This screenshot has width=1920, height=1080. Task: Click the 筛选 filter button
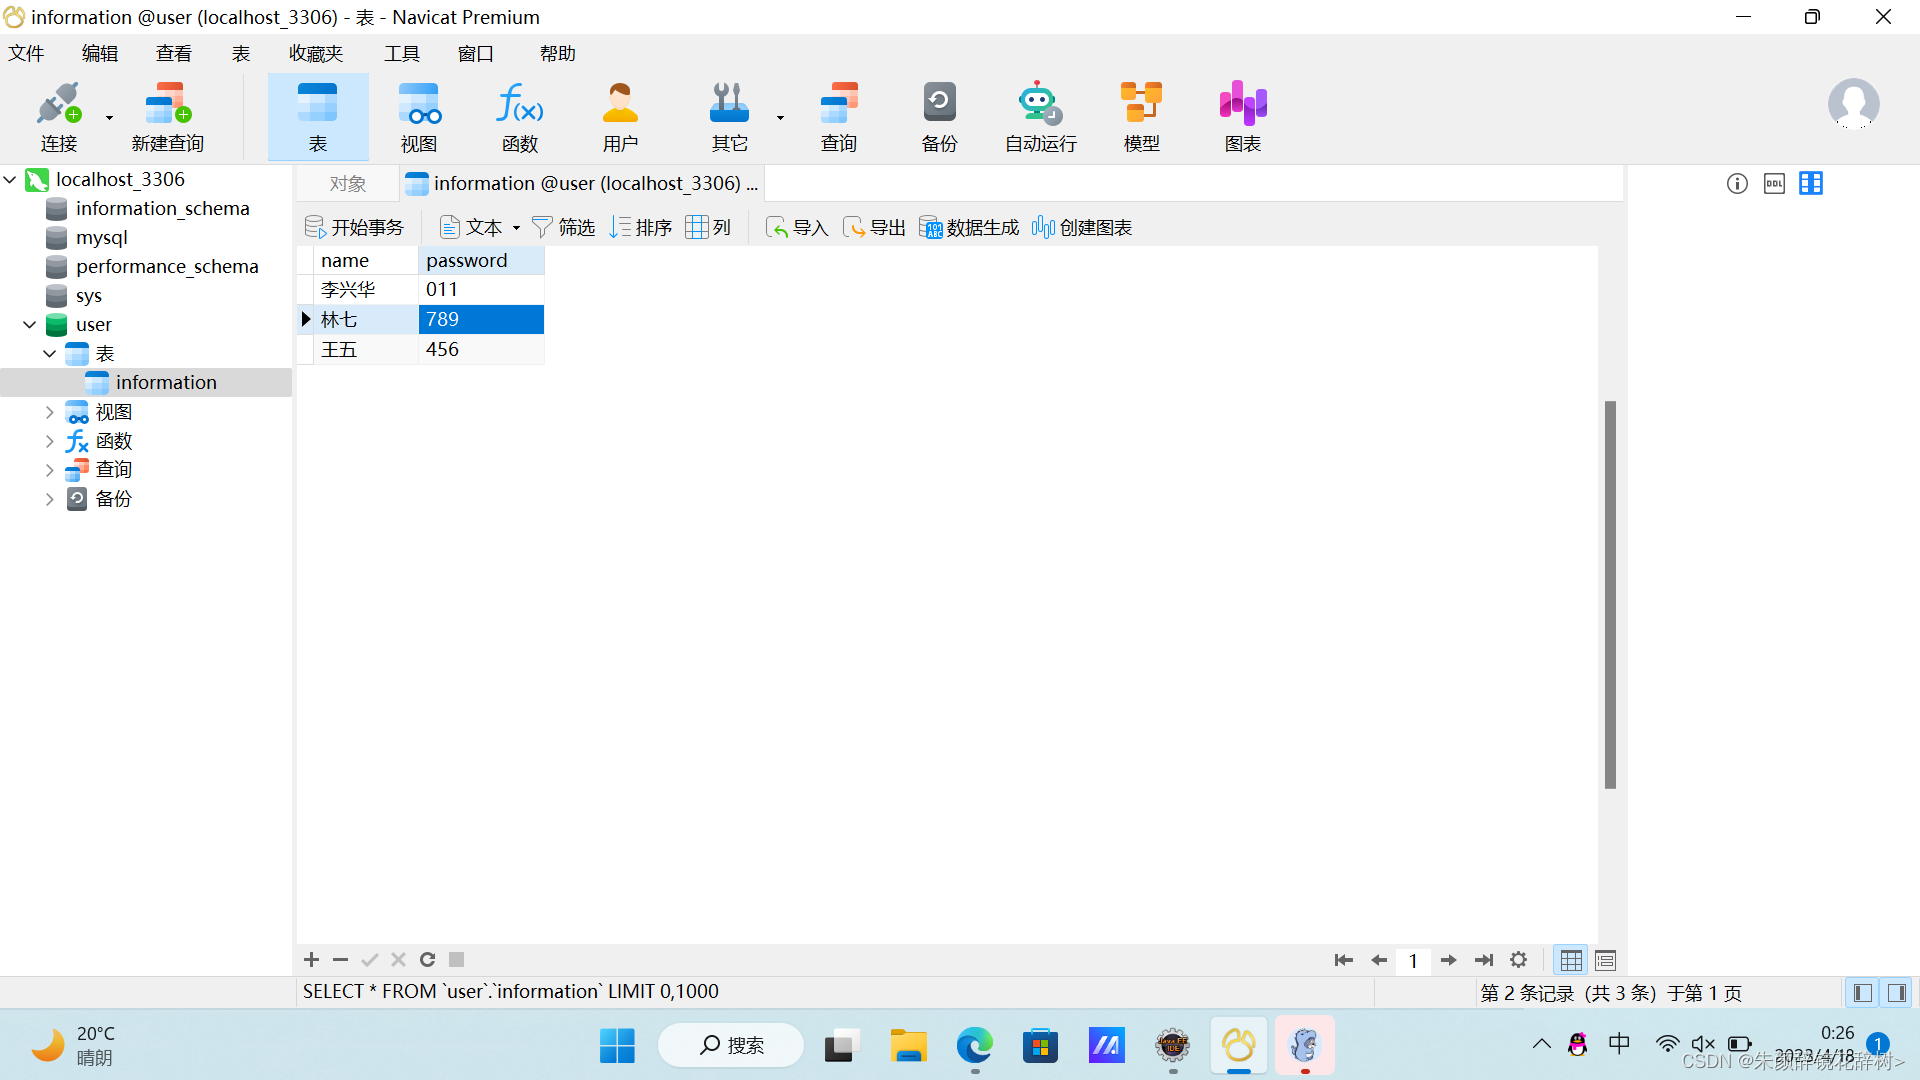(x=563, y=228)
